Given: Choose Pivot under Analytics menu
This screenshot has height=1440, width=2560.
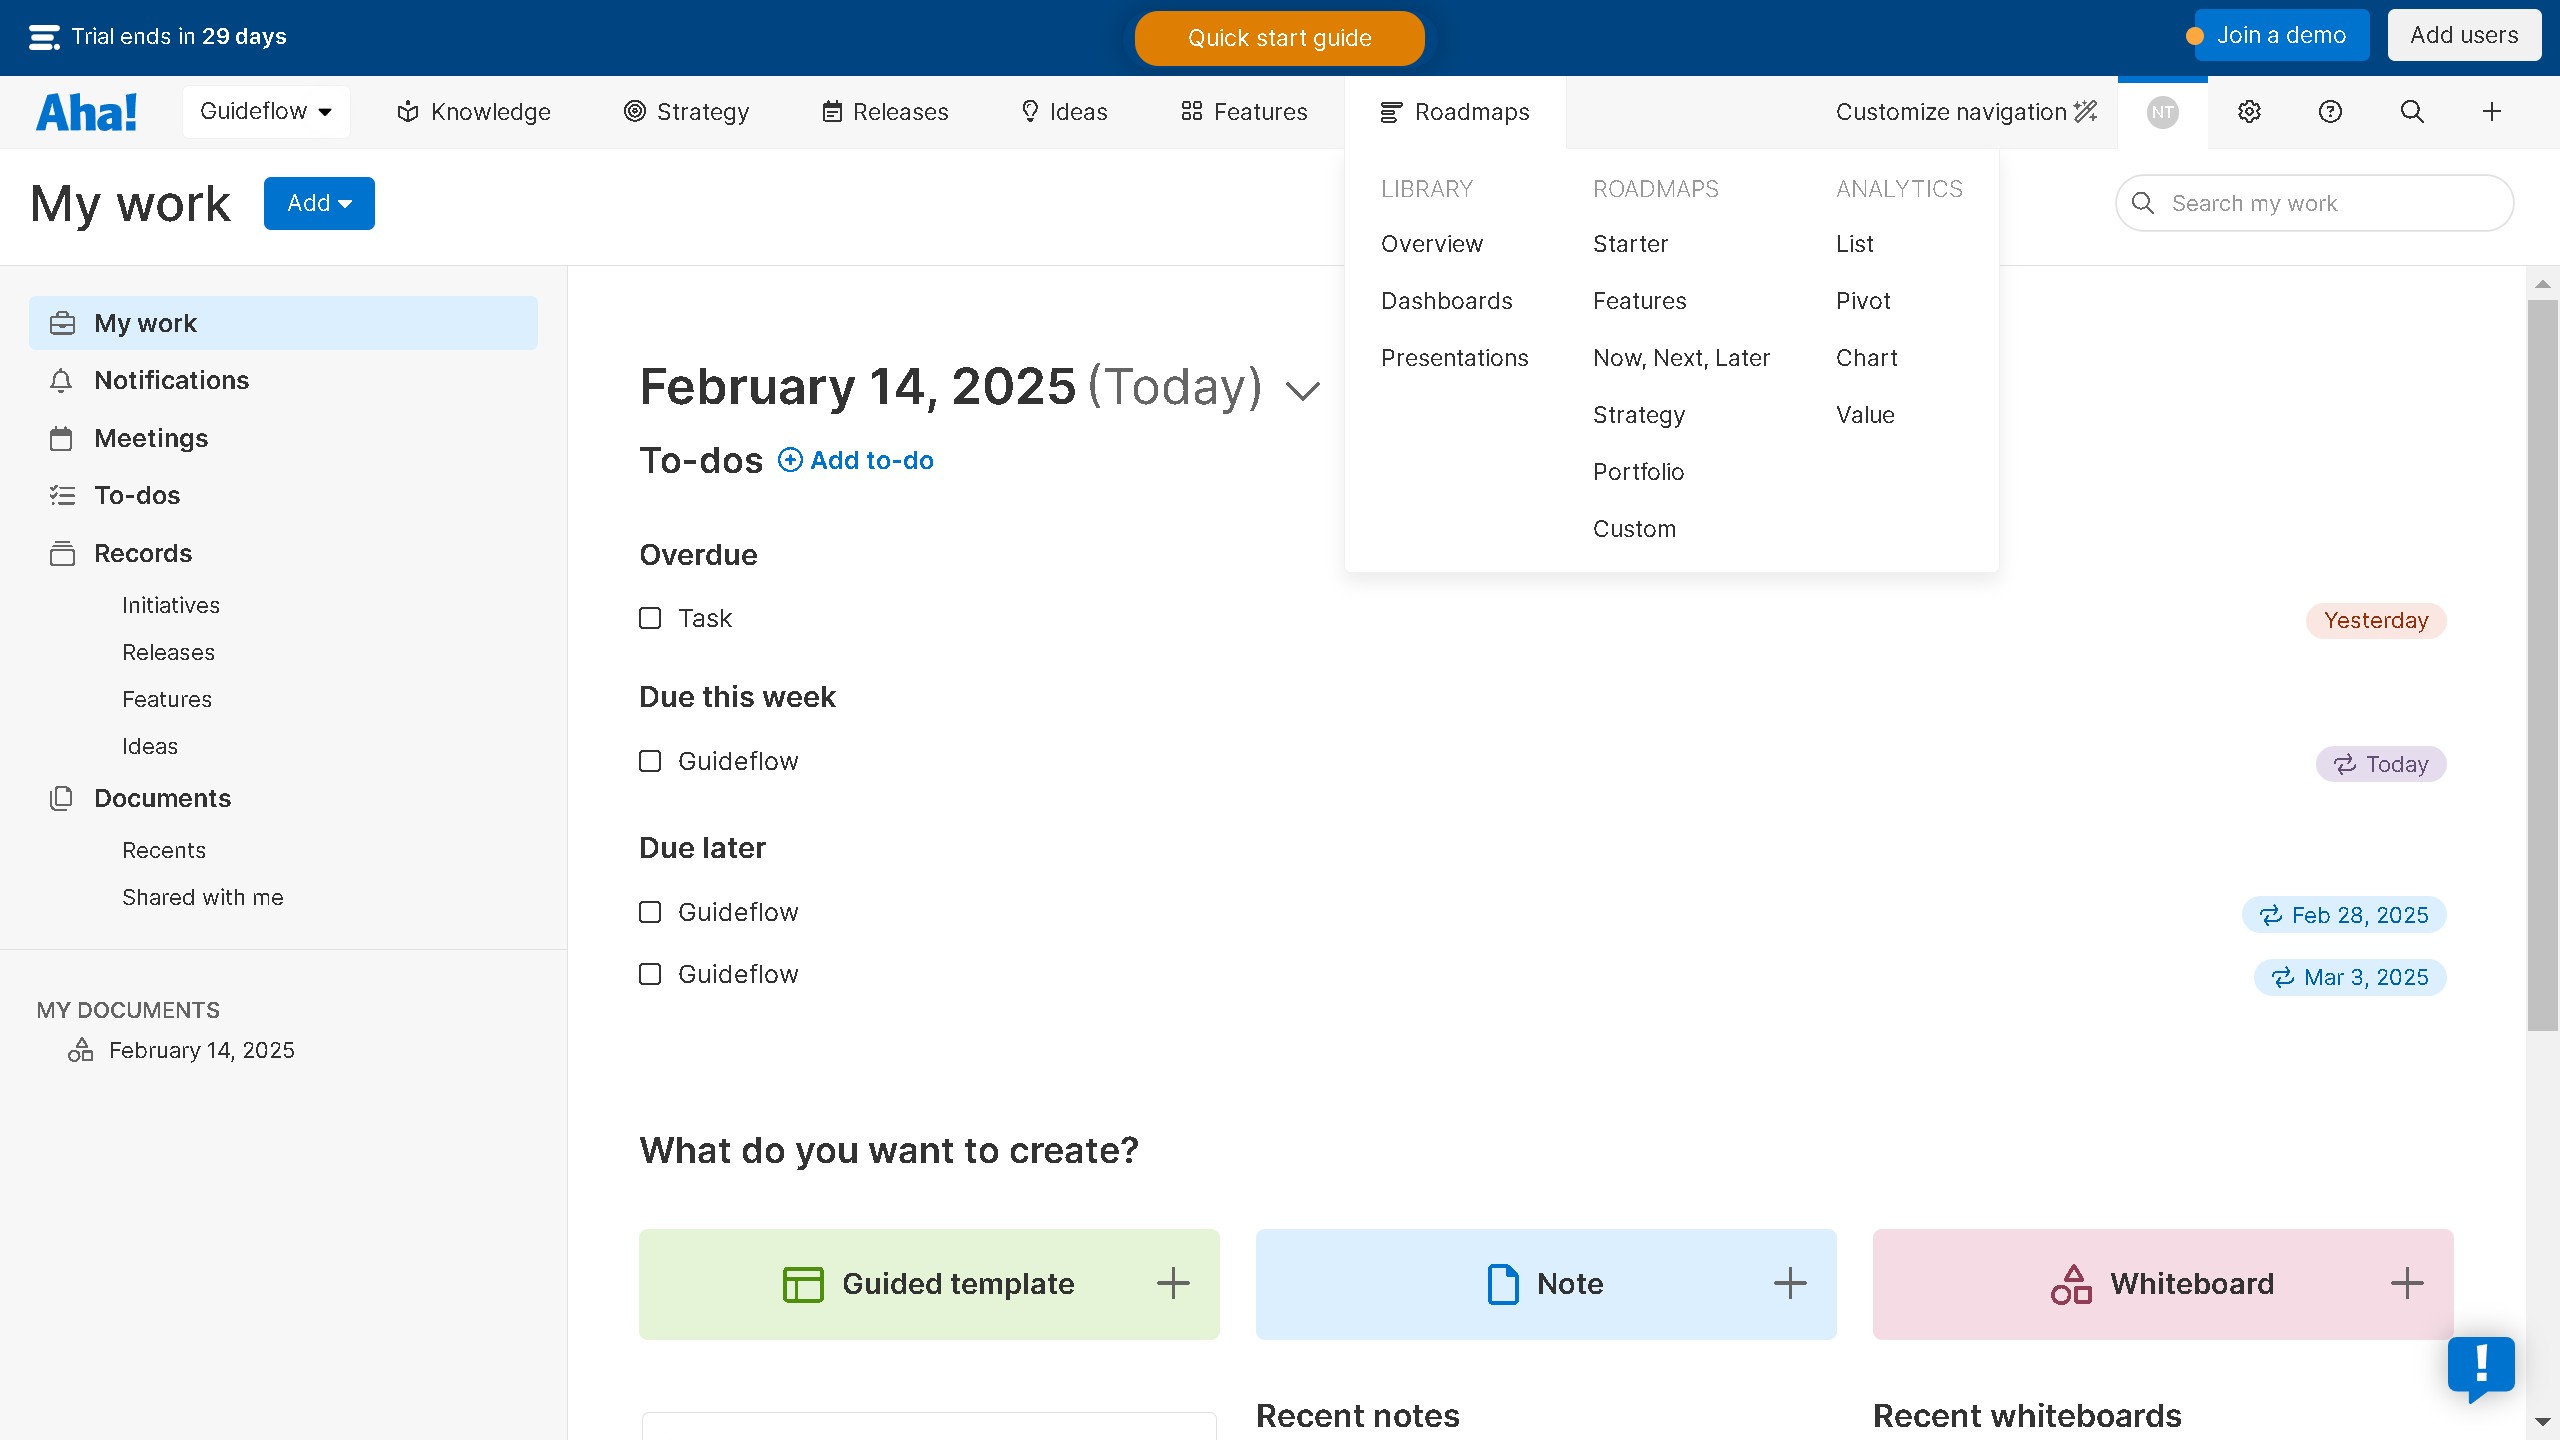Looking at the screenshot, I should (1862, 300).
